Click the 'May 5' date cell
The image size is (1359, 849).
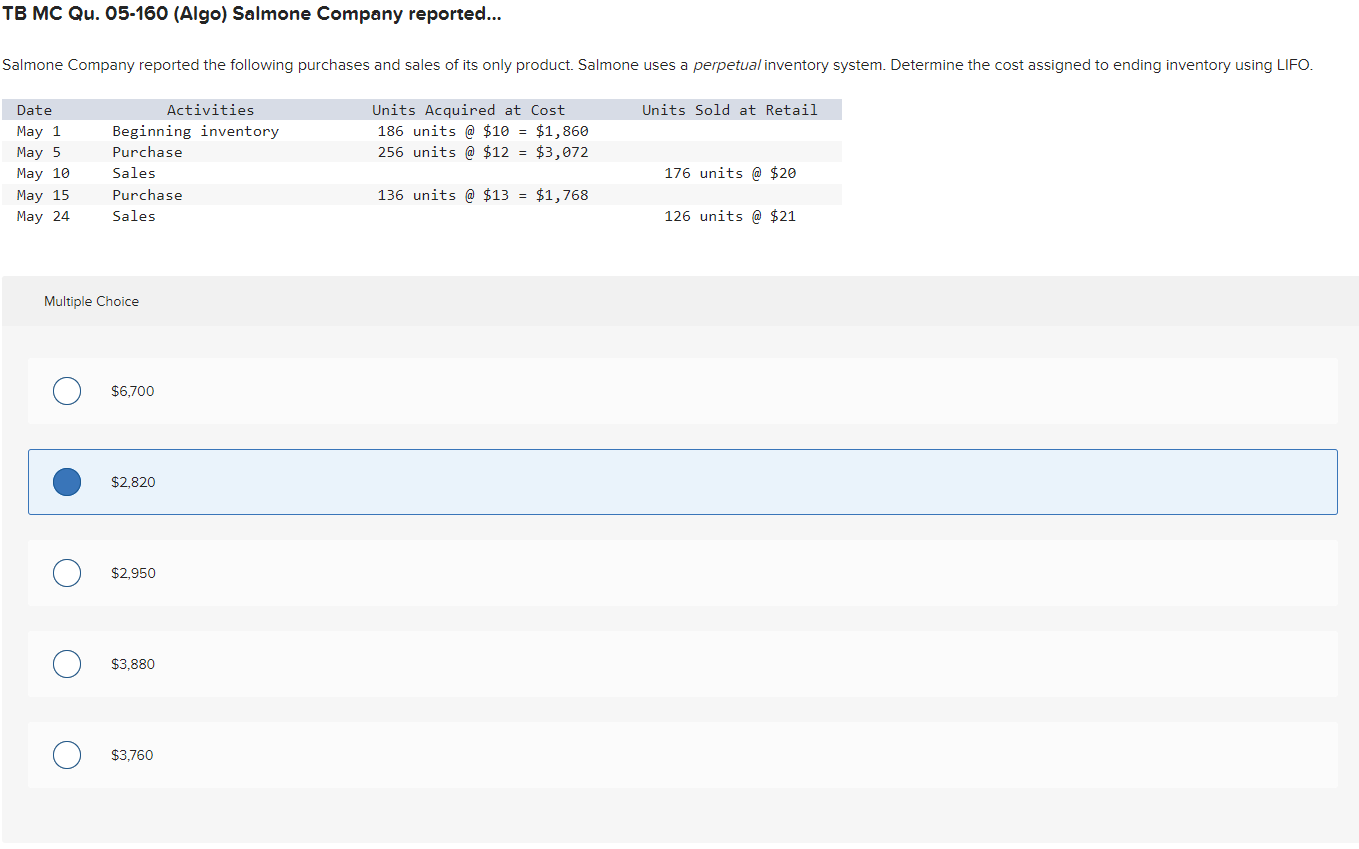[x=39, y=152]
